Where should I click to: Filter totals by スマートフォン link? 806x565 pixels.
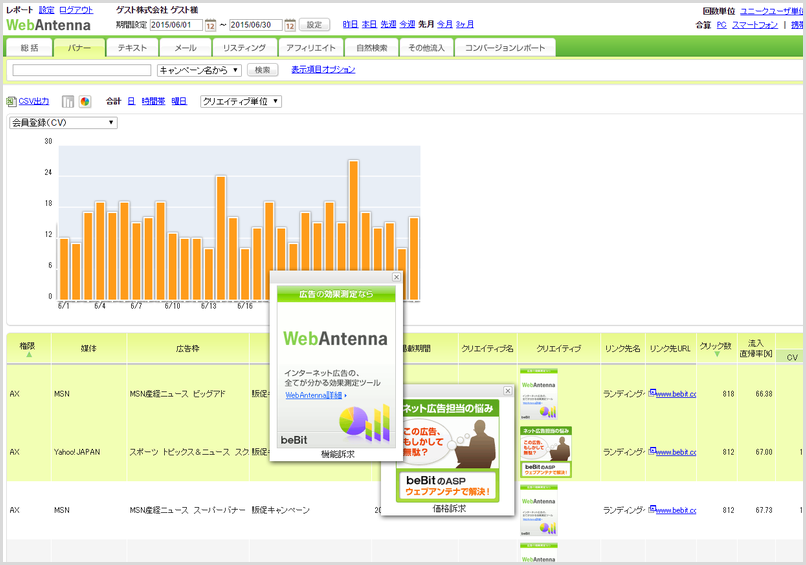(755, 25)
